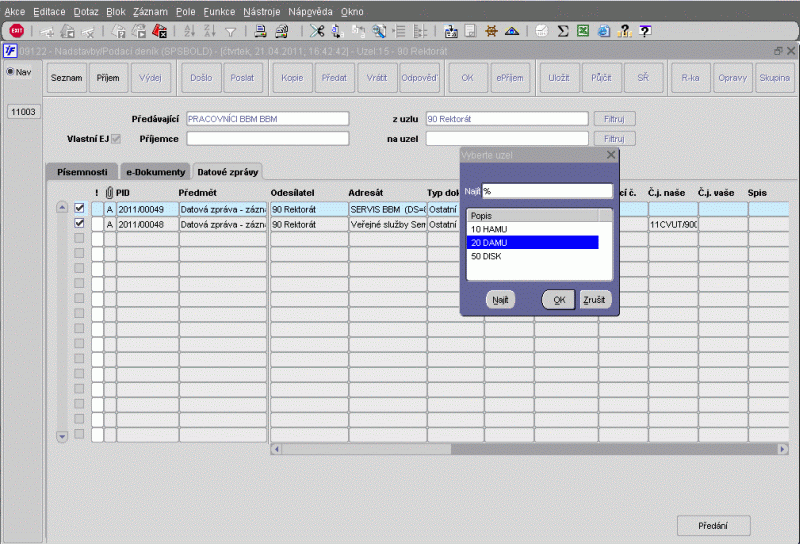Click the Excel export icon
Image resolution: width=800 pixels, height=544 pixels.
pyautogui.click(x=583, y=32)
